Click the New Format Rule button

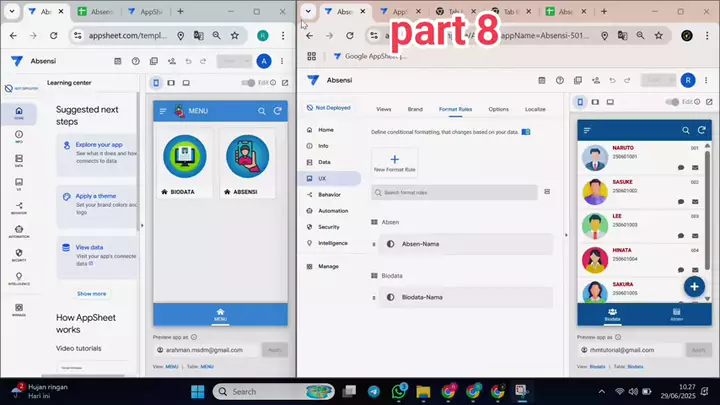(394, 162)
